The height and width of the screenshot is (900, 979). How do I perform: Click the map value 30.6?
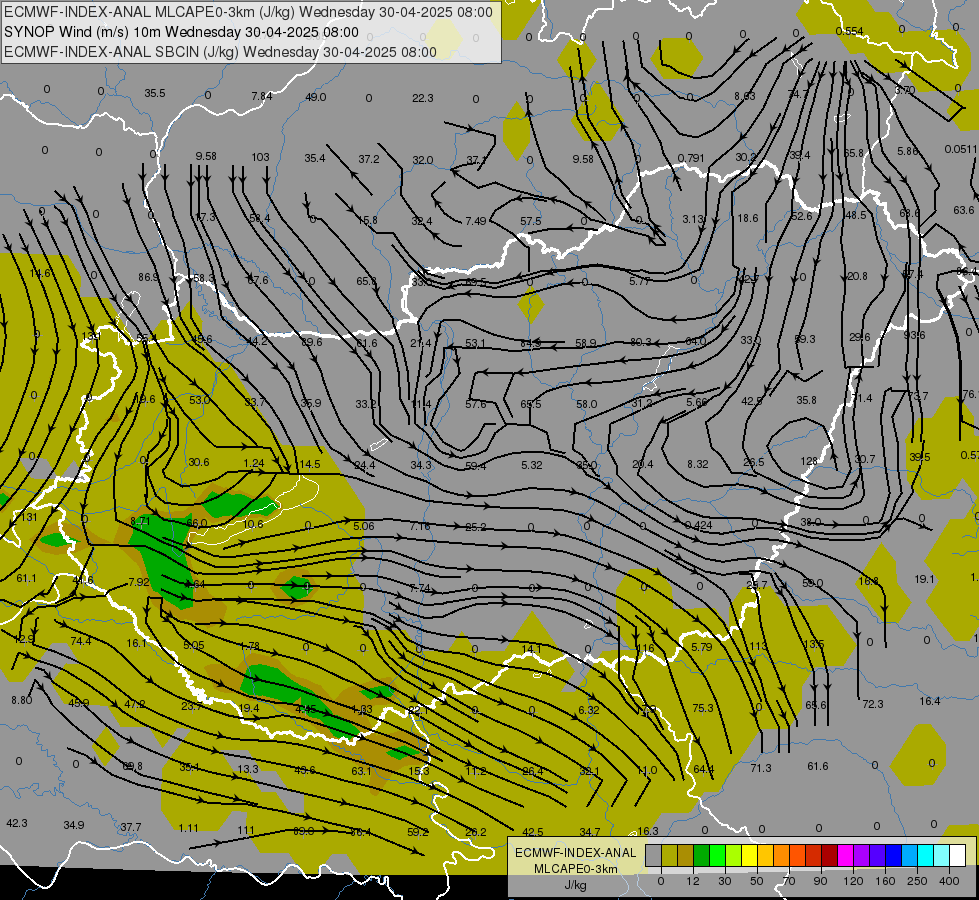(199, 462)
